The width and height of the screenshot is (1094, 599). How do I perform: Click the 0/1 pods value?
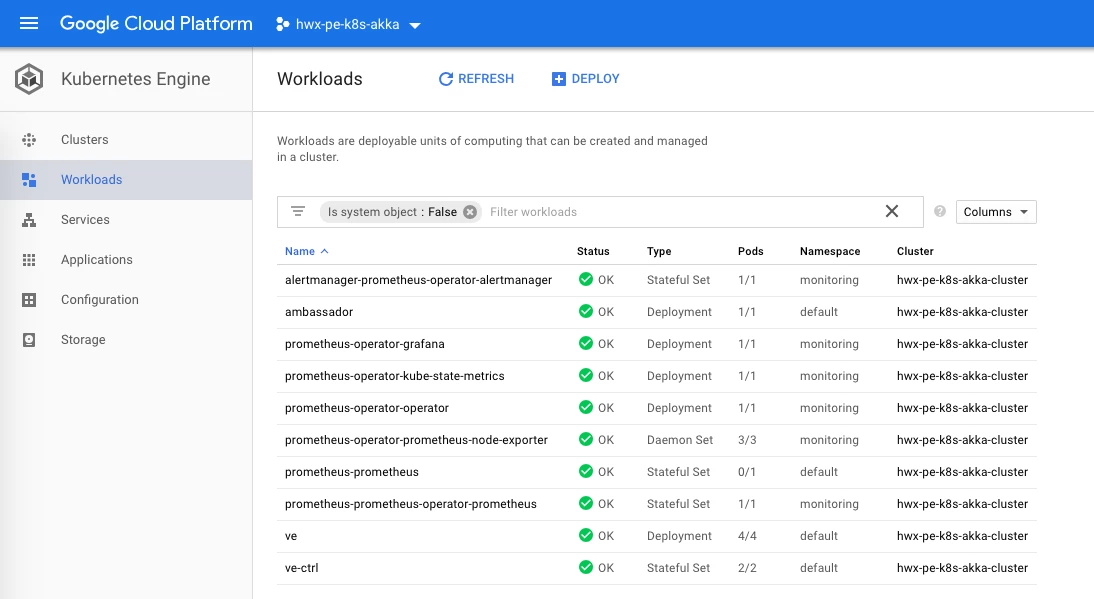[x=747, y=472]
